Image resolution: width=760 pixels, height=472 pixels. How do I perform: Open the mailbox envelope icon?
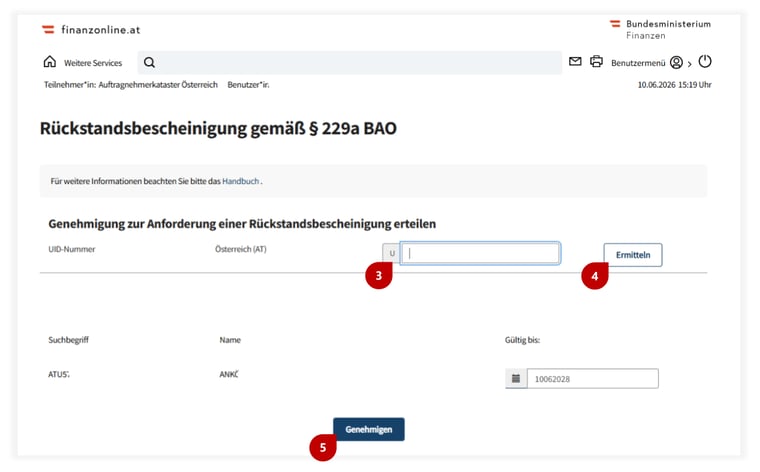point(575,62)
